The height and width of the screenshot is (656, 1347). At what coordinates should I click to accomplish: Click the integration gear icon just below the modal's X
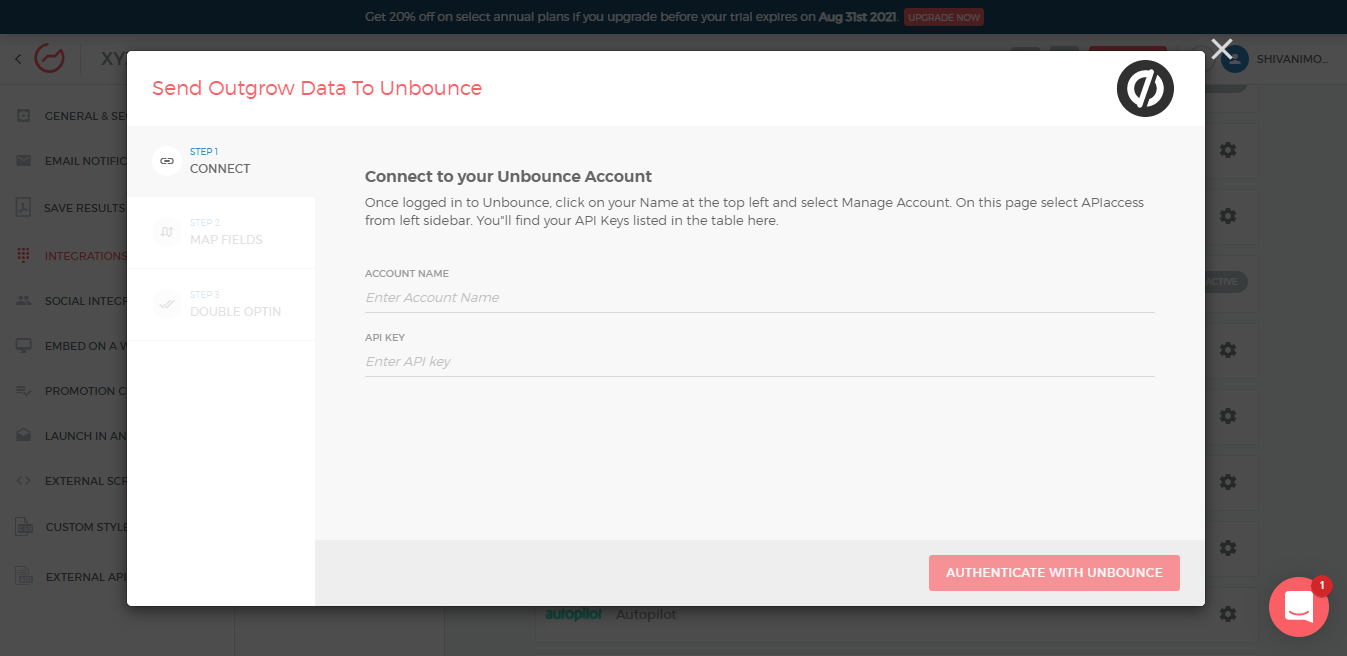(x=1228, y=149)
